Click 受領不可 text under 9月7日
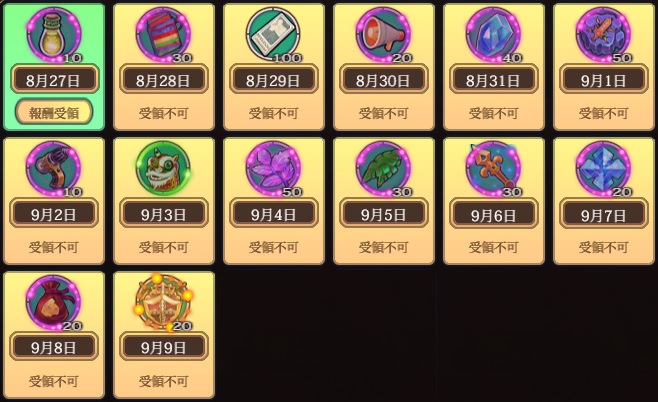 pyautogui.click(x=603, y=248)
